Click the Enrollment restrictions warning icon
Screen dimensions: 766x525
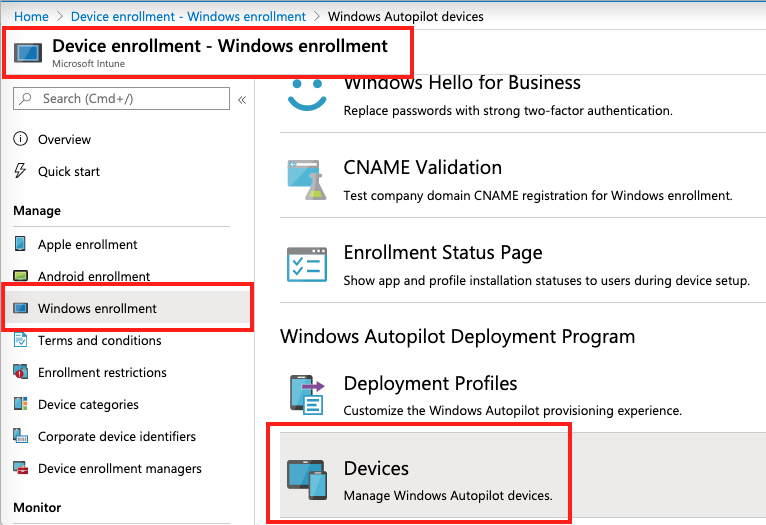click(x=21, y=372)
